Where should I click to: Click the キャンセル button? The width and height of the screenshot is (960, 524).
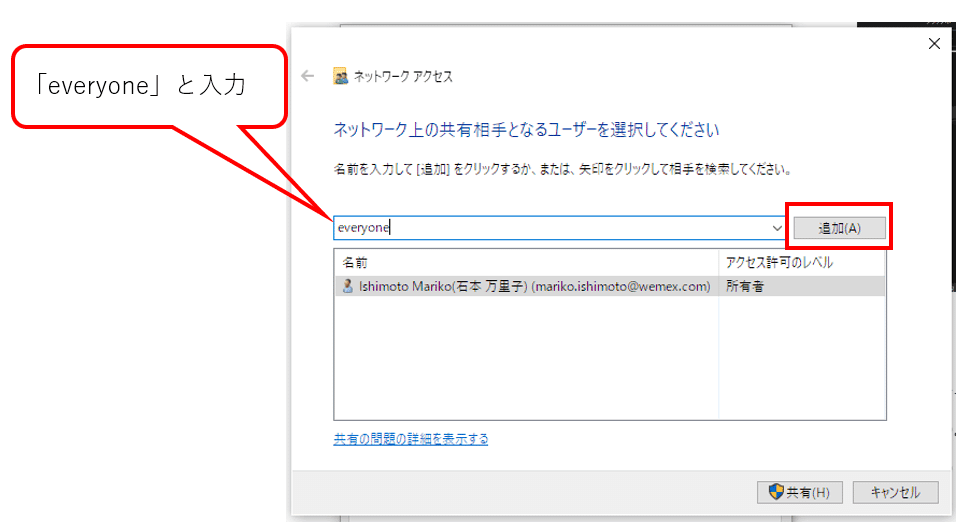pos(895,492)
